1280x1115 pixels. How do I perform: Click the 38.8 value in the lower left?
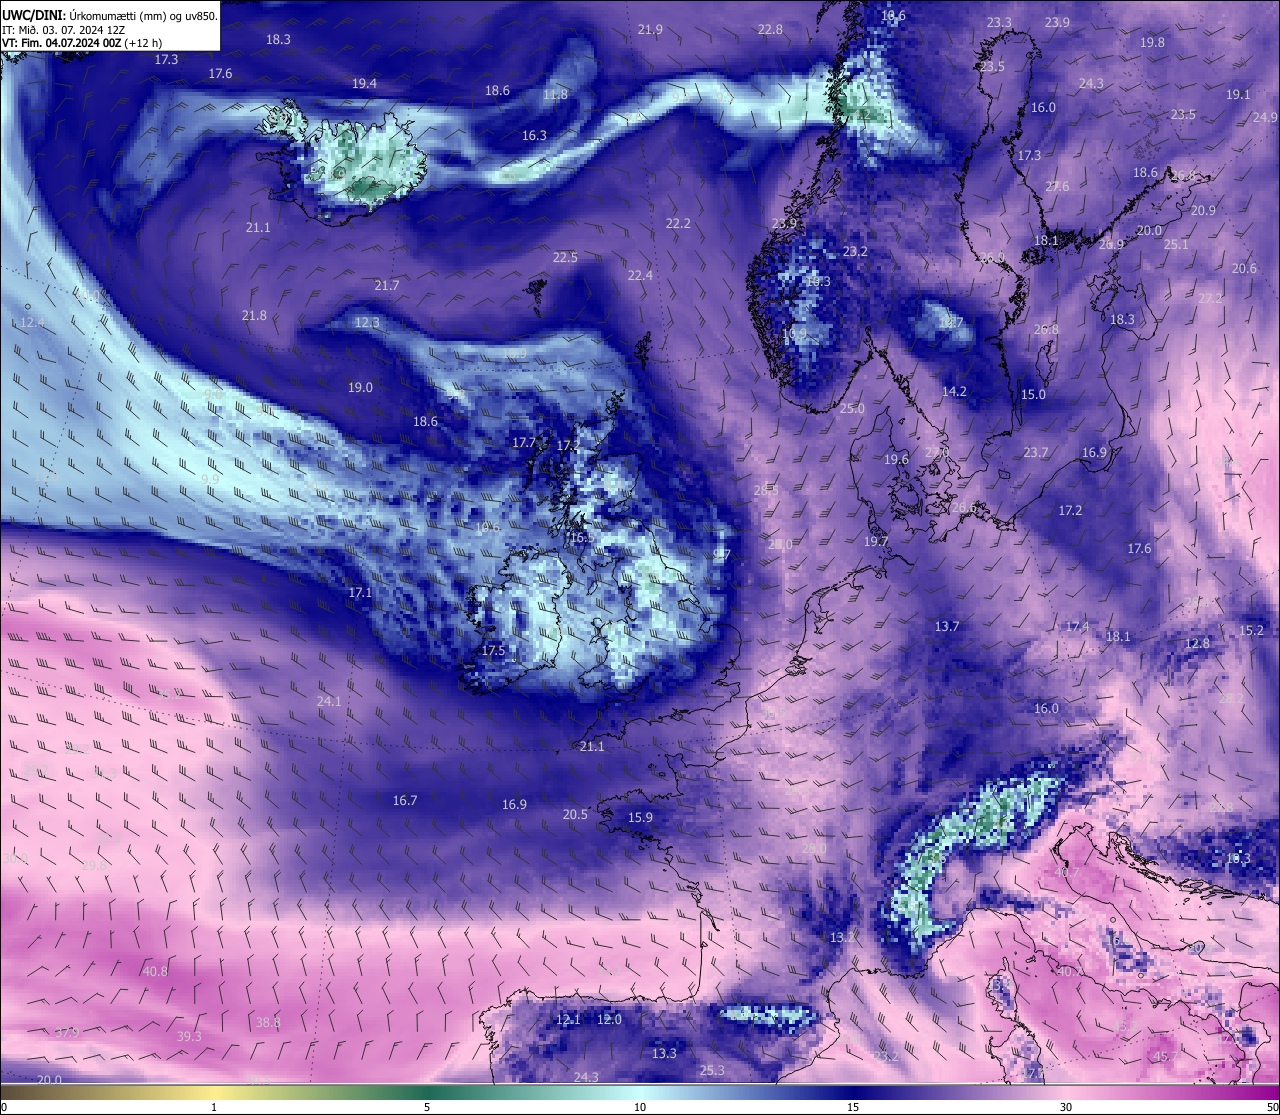click(268, 1023)
